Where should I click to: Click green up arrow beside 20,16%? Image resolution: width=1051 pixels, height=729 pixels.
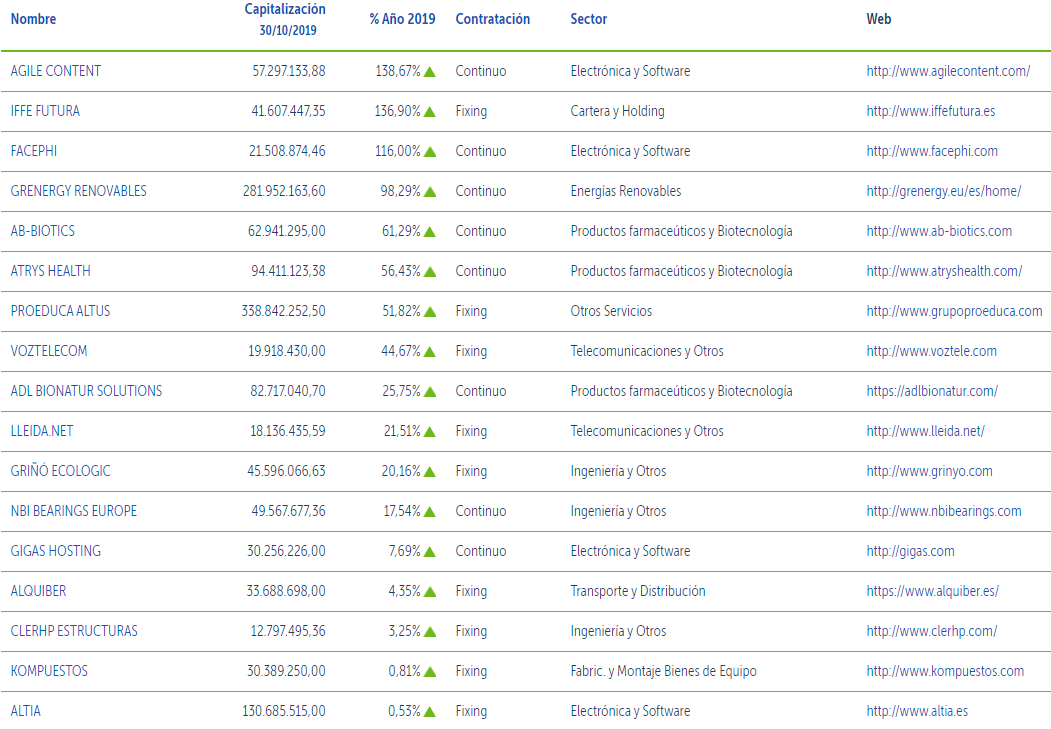(x=430, y=472)
